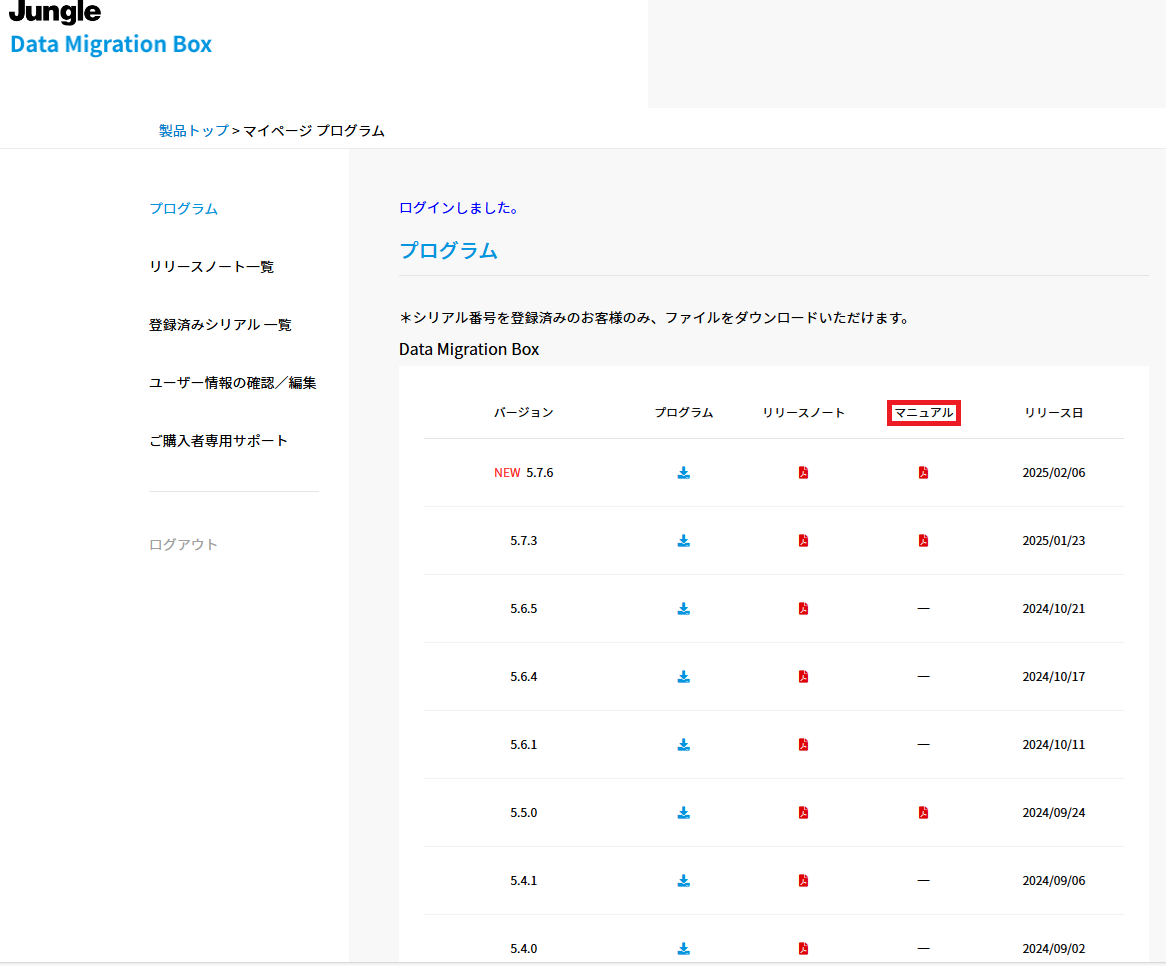Click release date 2024/10/11
The width and height of the screenshot is (1166, 966).
[x=1054, y=745]
